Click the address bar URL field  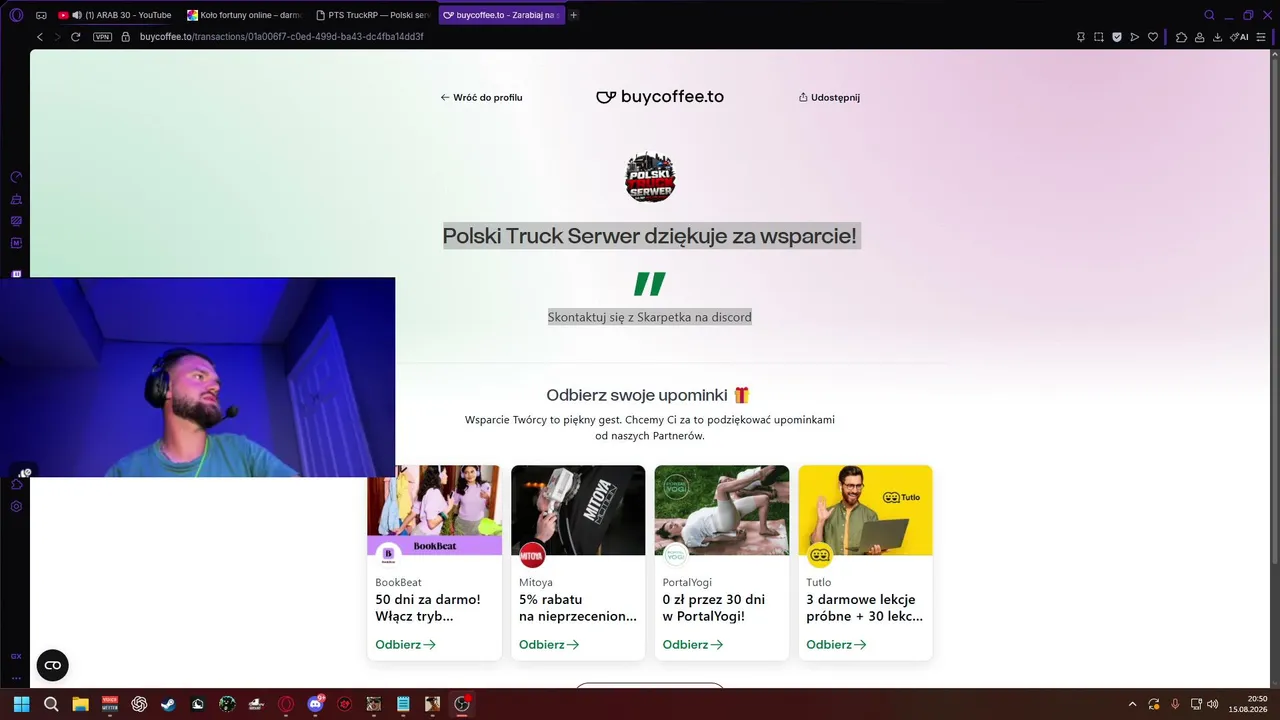282,37
